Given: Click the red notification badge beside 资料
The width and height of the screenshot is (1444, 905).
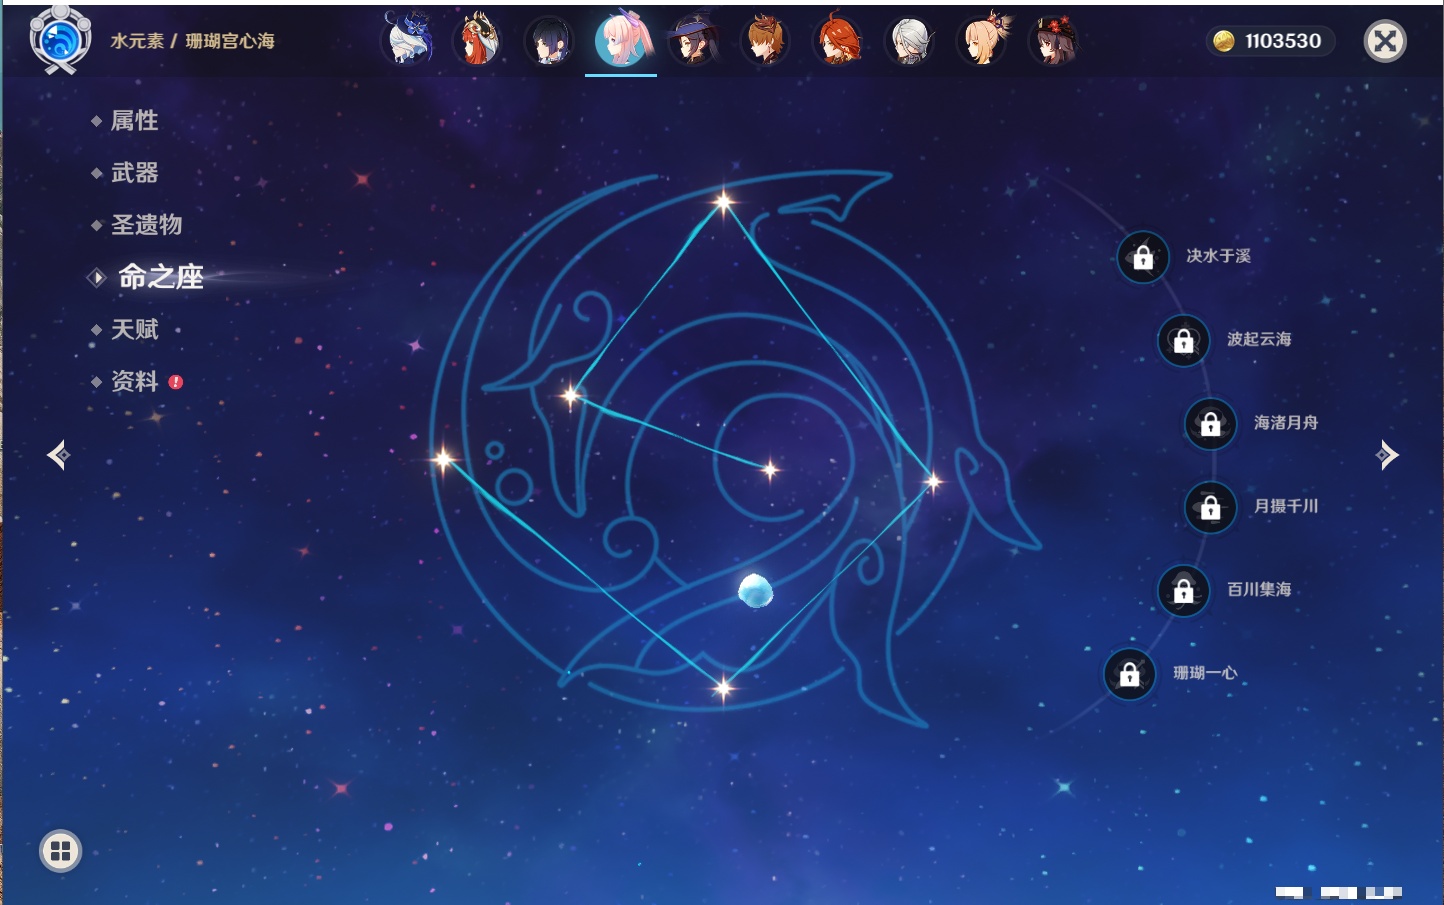Looking at the screenshot, I should [176, 382].
